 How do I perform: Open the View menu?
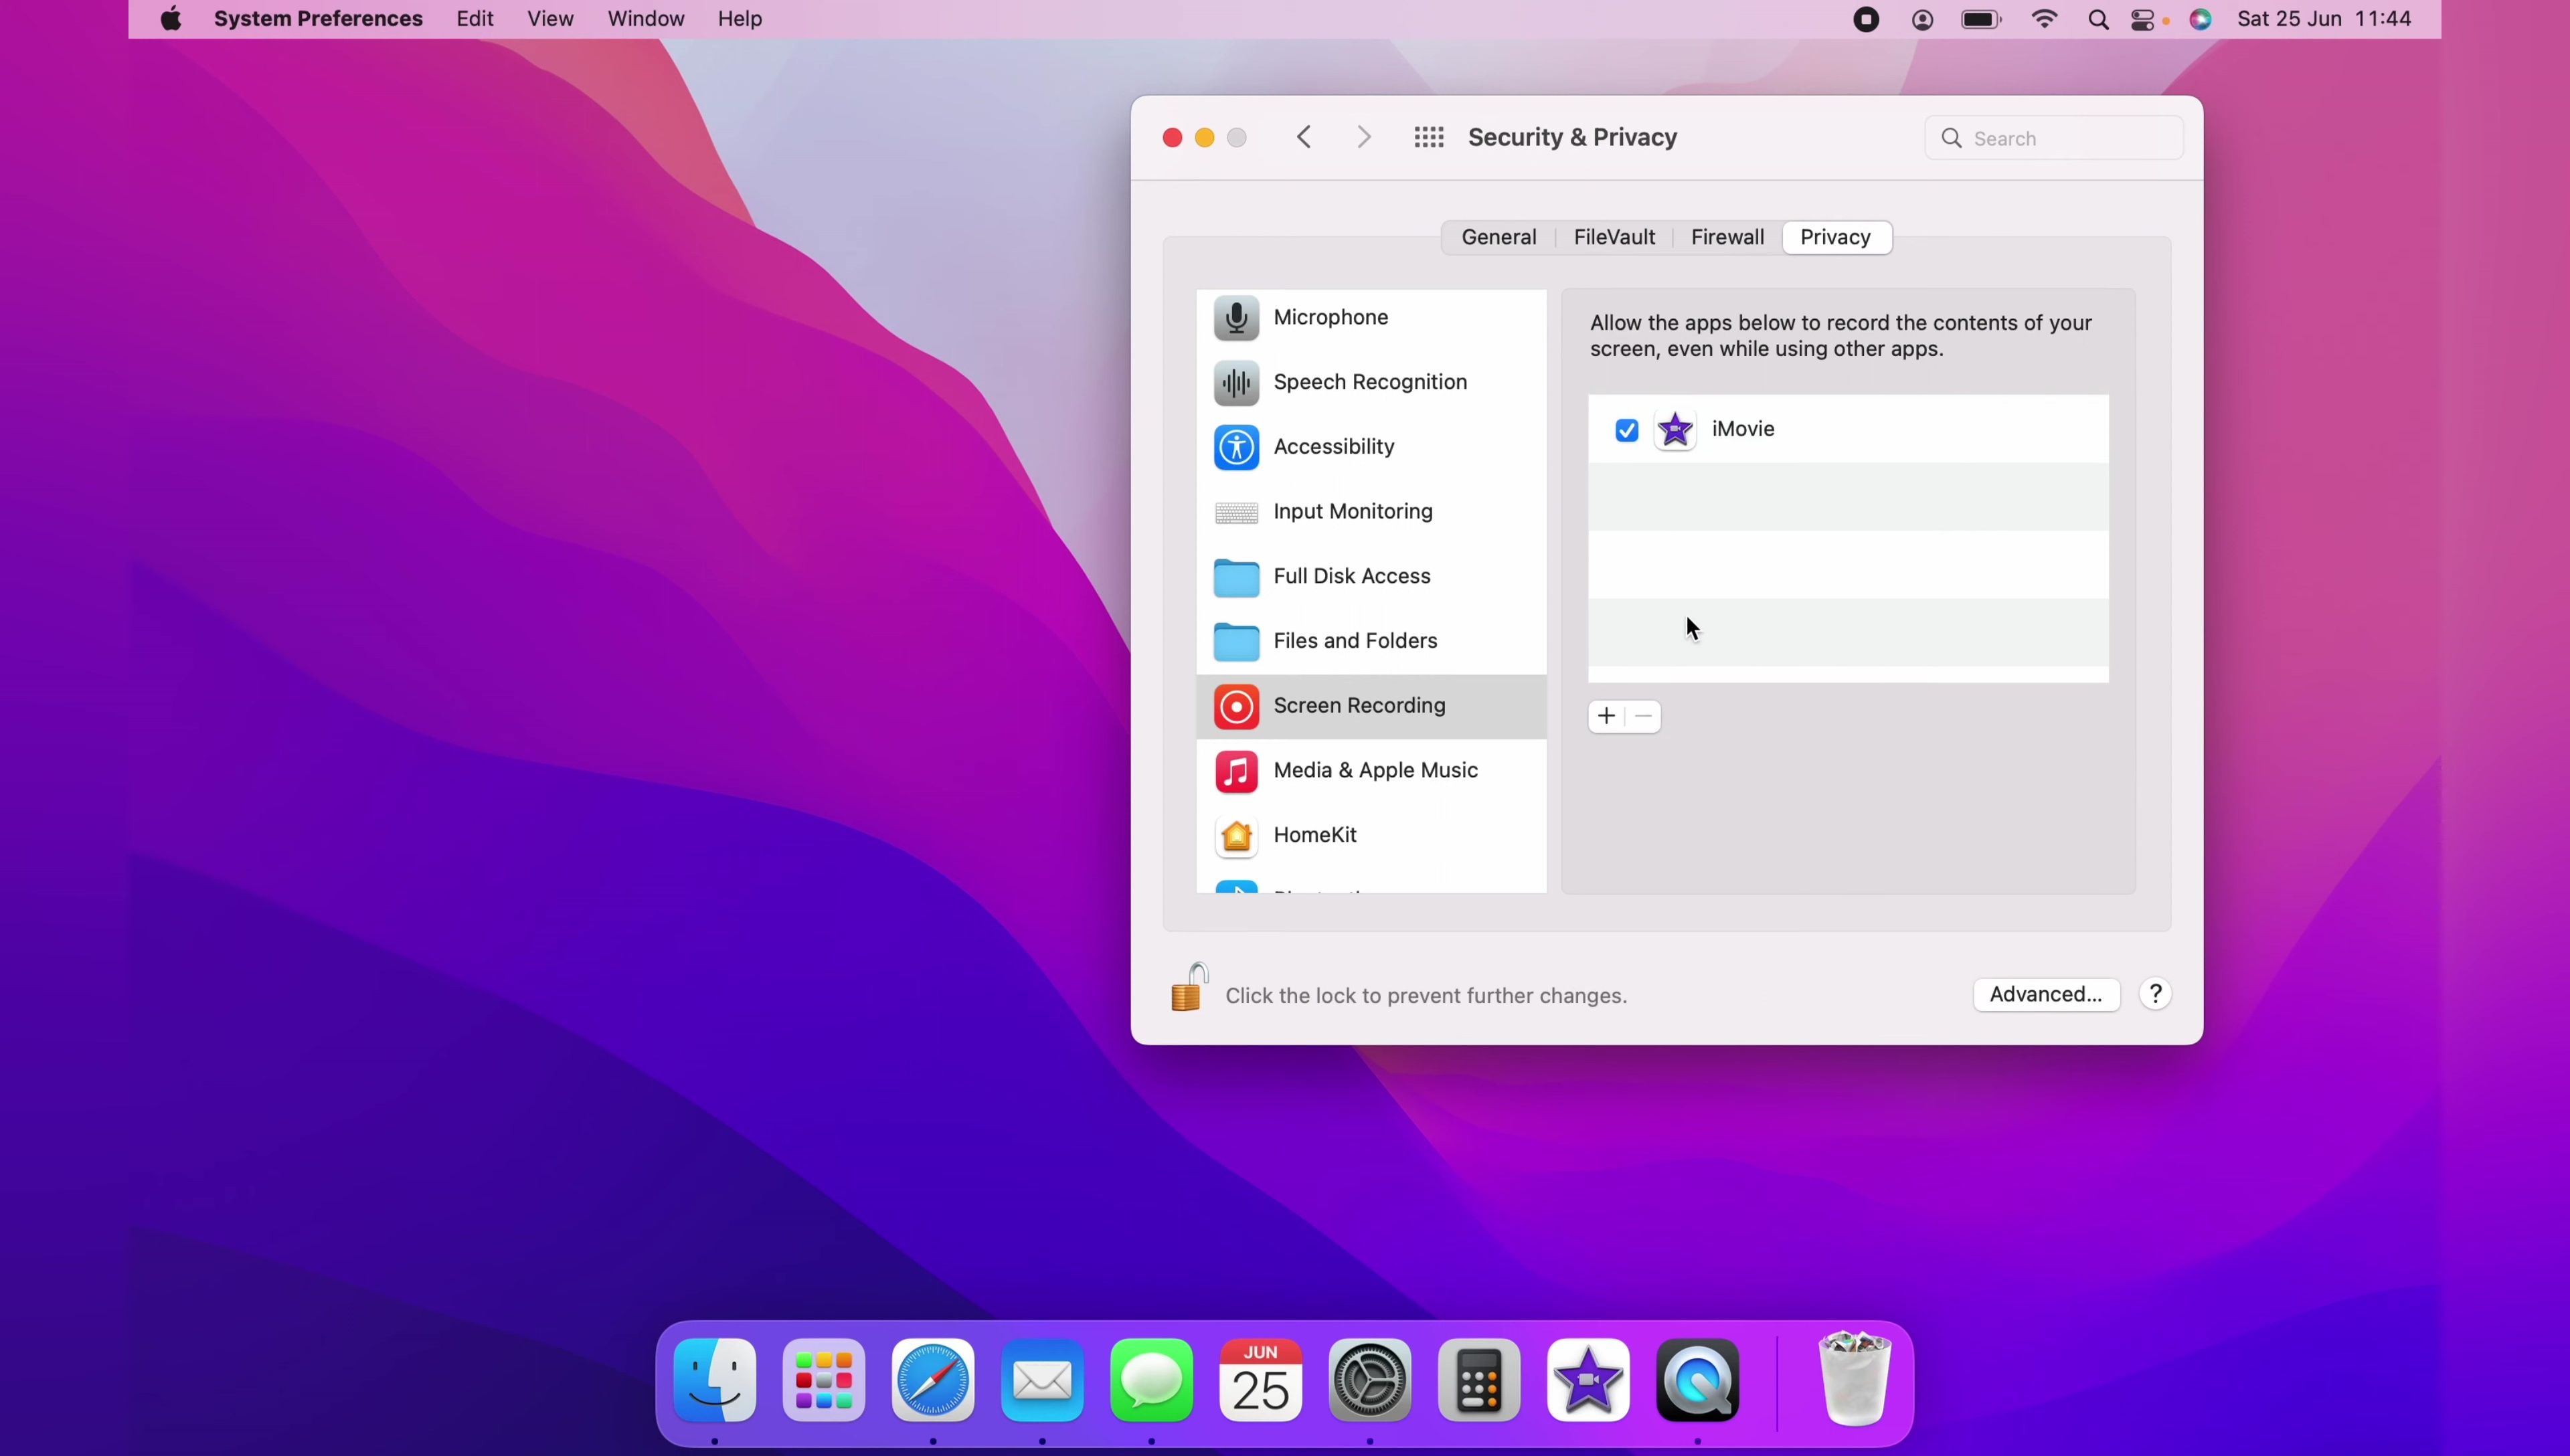click(550, 19)
